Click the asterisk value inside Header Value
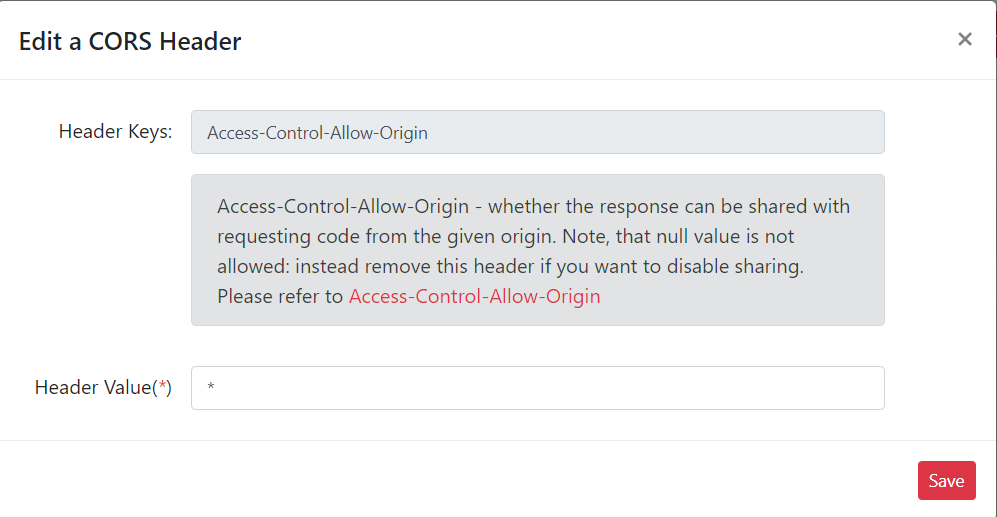The image size is (997, 517). pos(210,389)
